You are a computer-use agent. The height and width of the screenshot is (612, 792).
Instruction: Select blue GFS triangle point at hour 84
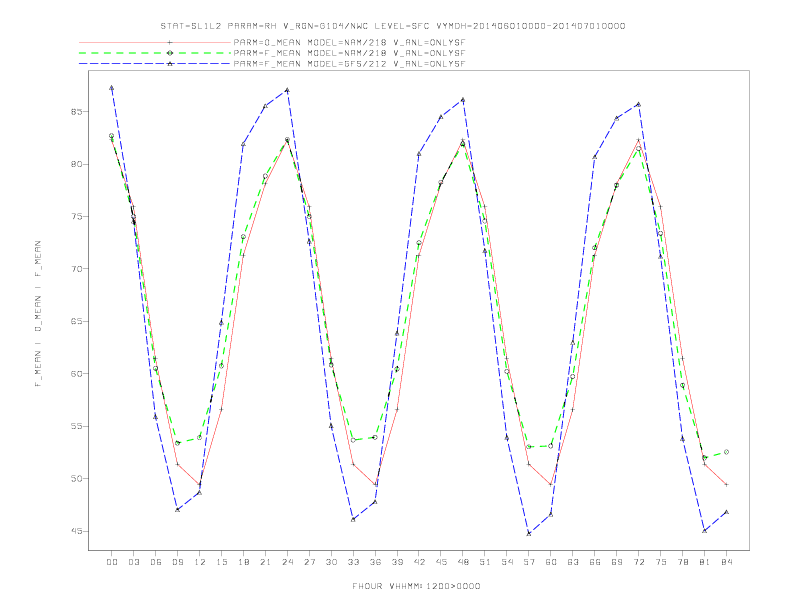tap(727, 512)
